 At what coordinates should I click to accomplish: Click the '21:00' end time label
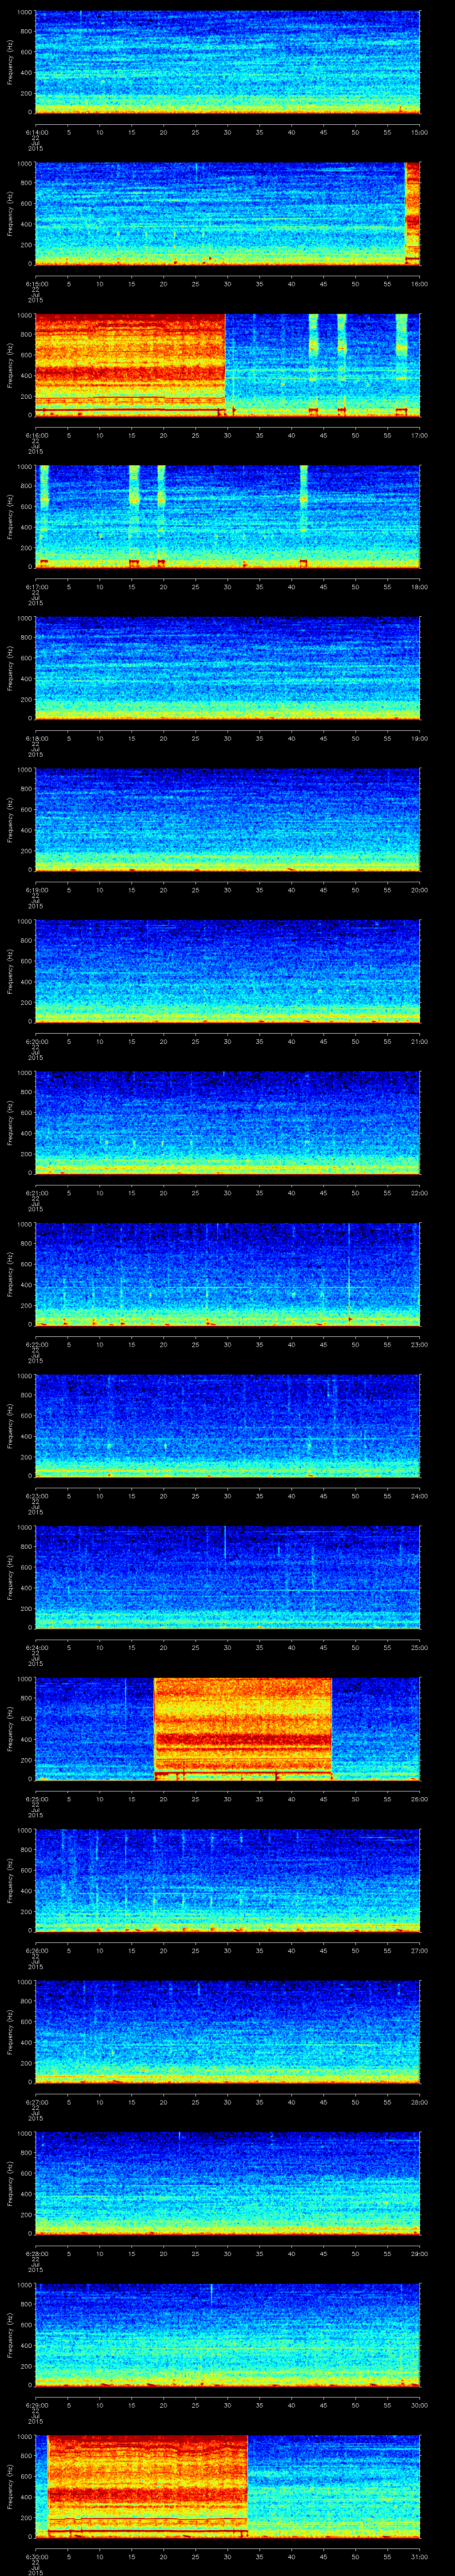tap(419, 1041)
